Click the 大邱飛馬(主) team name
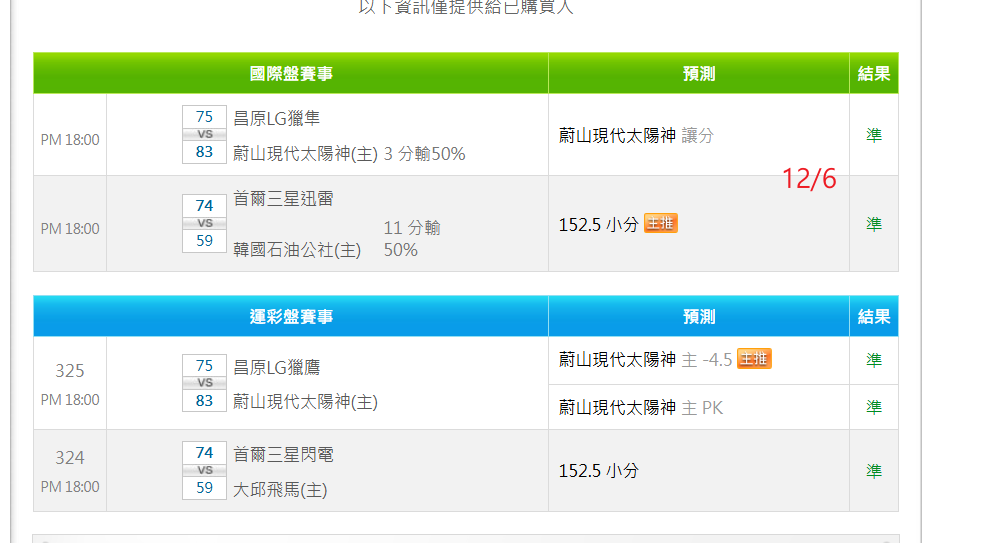The width and height of the screenshot is (986, 543). coord(280,490)
